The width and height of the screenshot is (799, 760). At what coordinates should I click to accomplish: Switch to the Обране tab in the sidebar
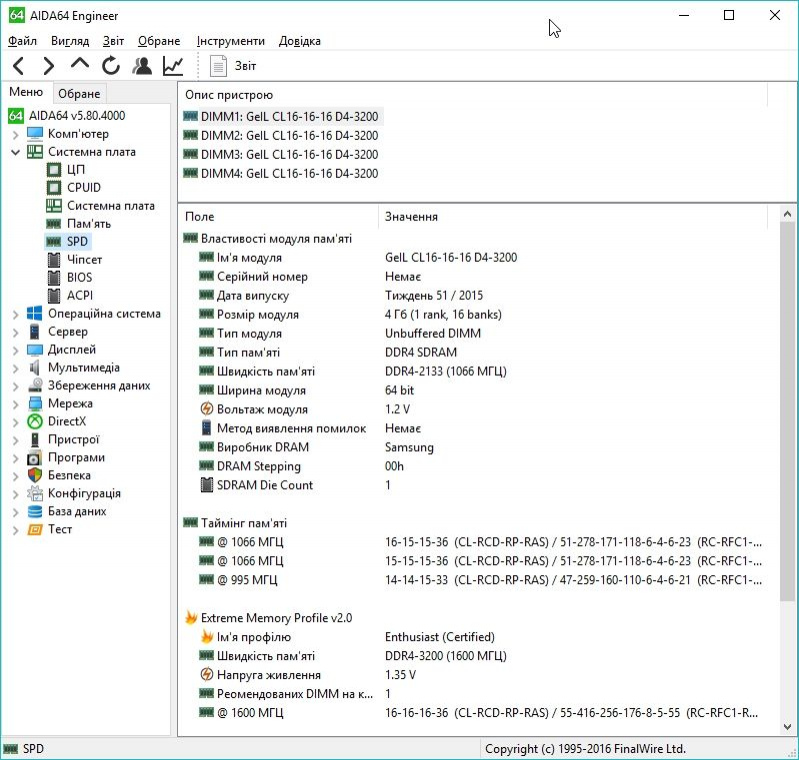point(79,94)
